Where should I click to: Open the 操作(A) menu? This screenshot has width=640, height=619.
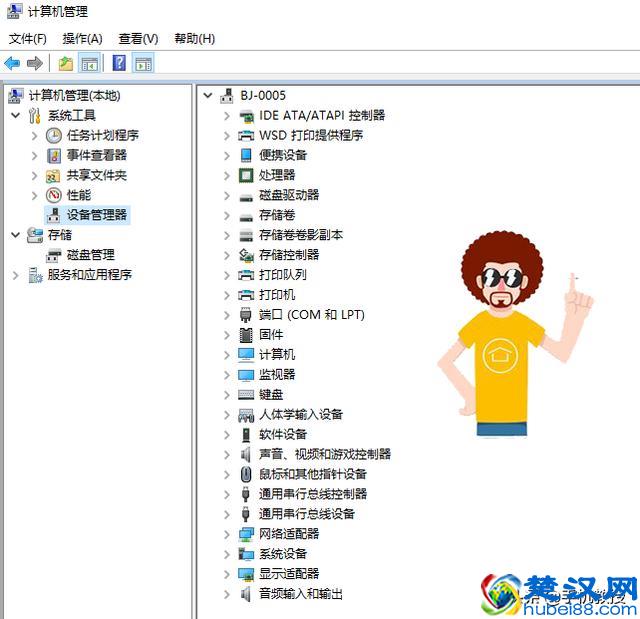82,39
